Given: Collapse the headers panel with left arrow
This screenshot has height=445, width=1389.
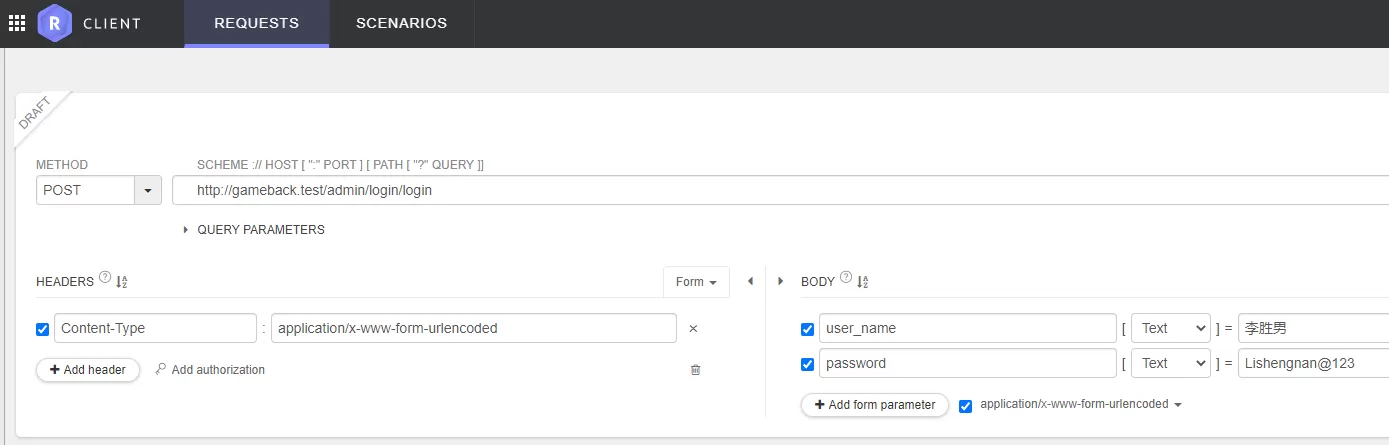Looking at the screenshot, I should pos(750,282).
